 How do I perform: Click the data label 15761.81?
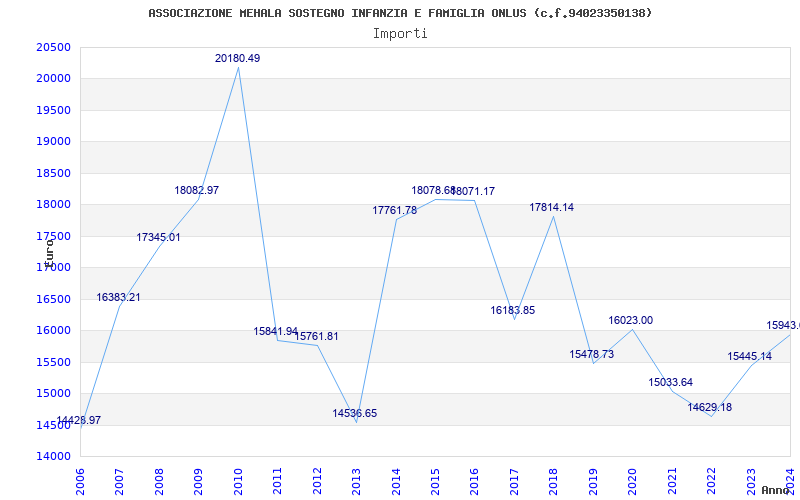tap(316, 337)
